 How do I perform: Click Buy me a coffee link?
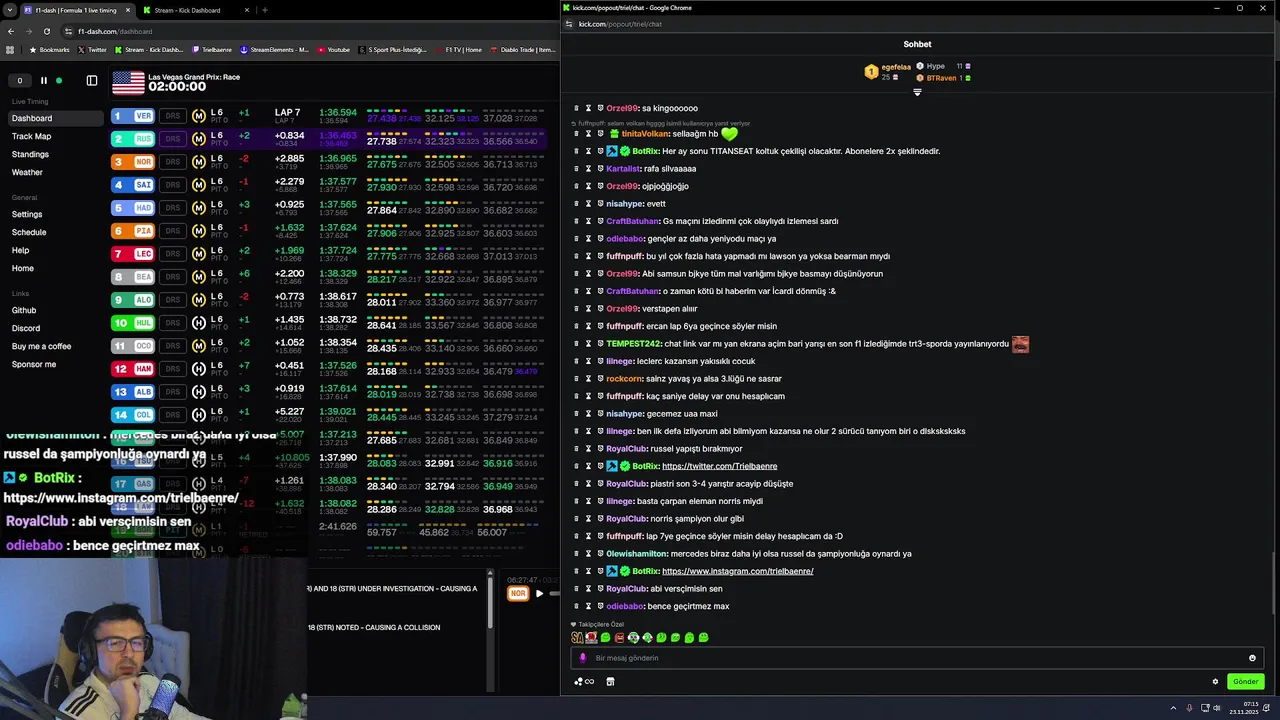[41, 346]
